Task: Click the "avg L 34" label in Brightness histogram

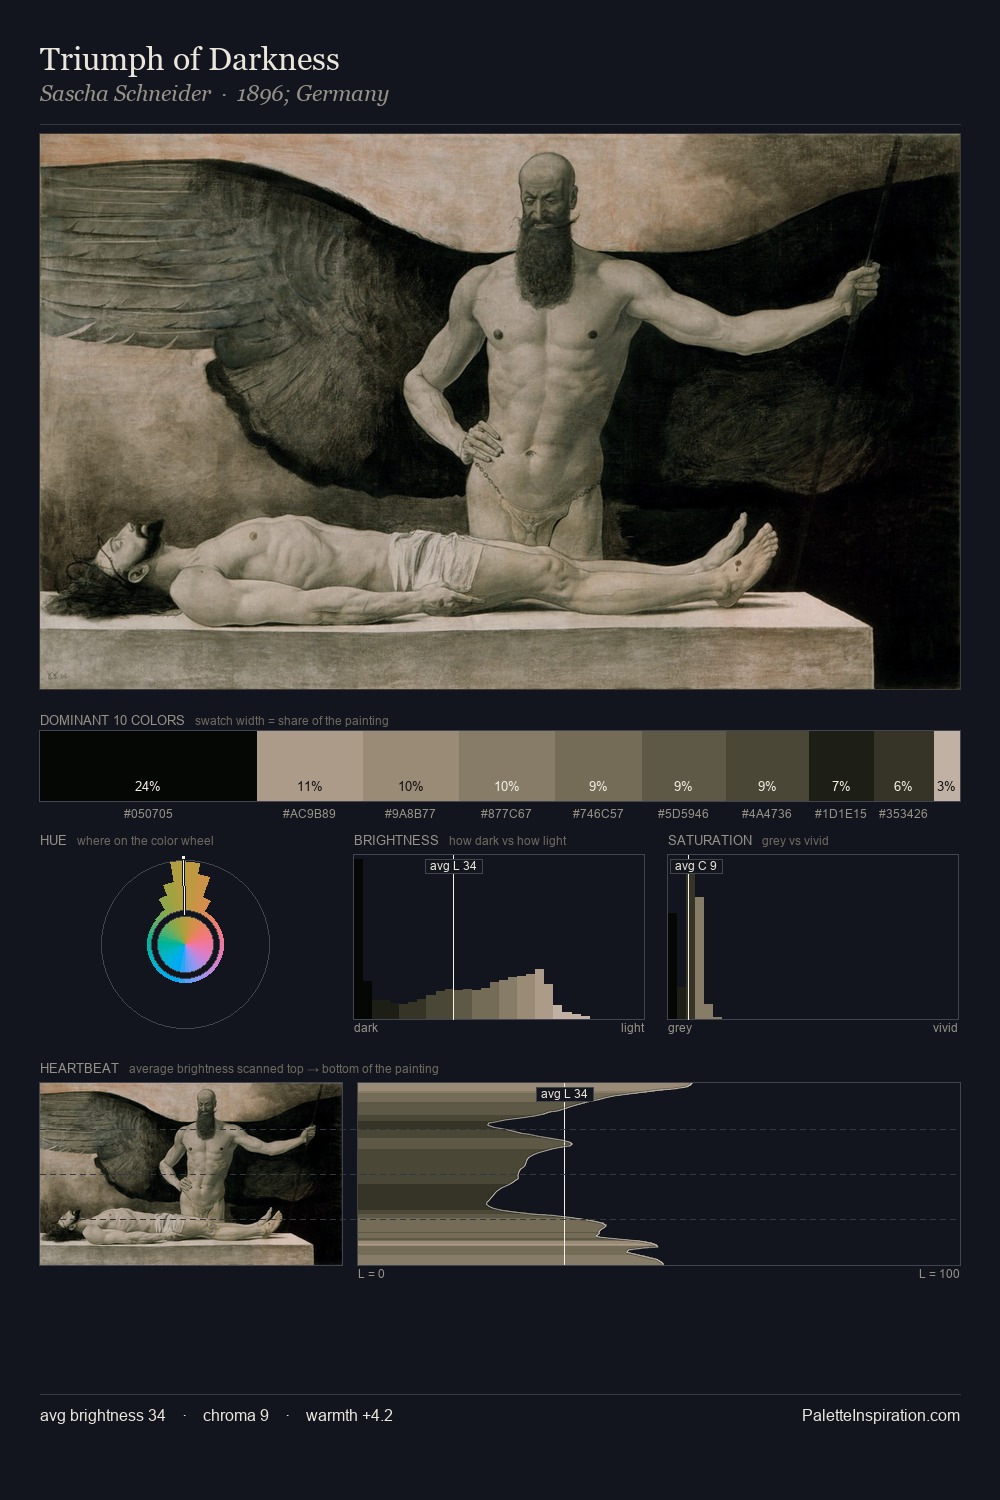Action: pyautogui.click(x=453, y=866)
